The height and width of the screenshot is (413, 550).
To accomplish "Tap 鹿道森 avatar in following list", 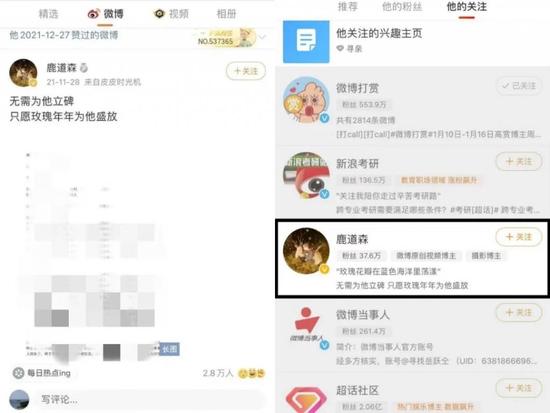I will [306, 251].
